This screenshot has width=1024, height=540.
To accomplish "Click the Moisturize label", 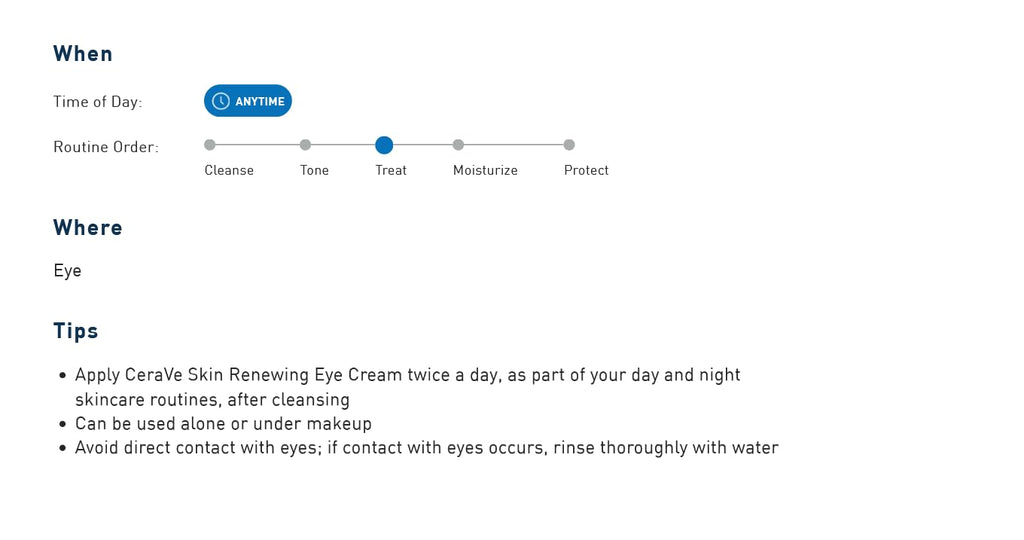I will tap(485, 170).
